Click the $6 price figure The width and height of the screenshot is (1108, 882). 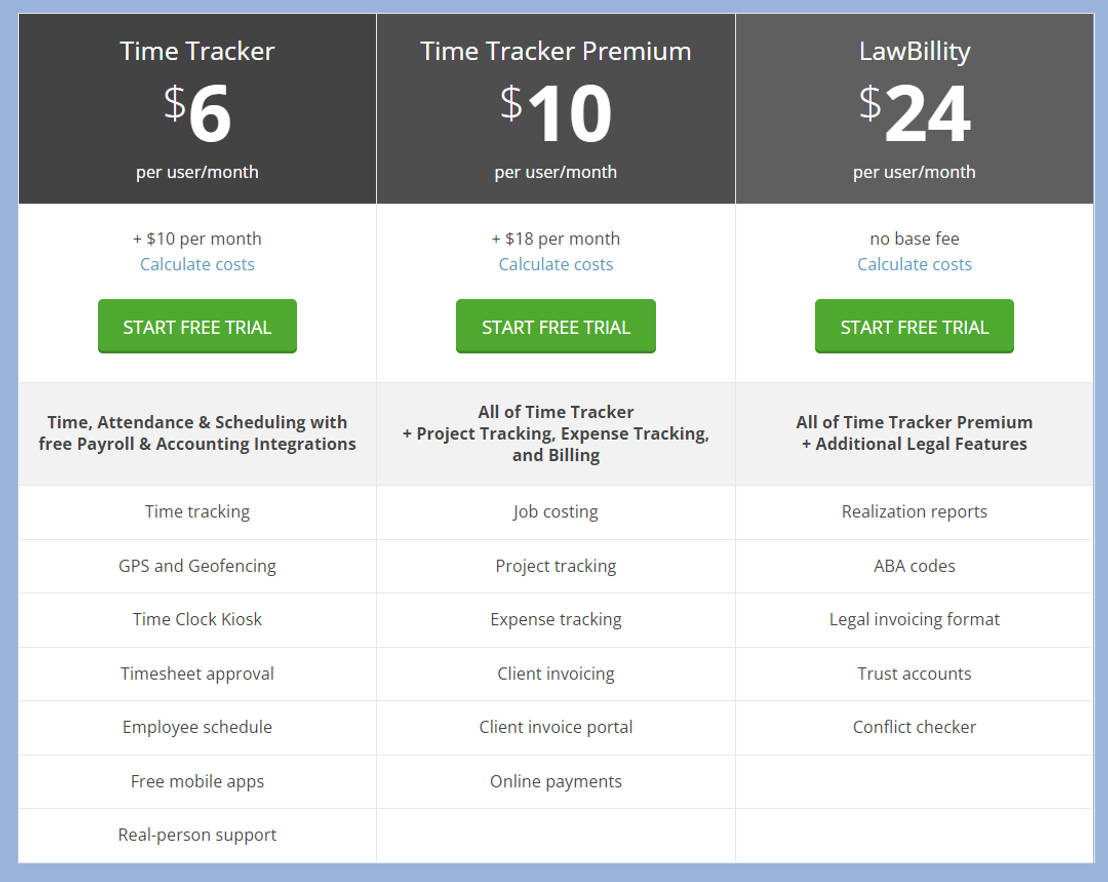[x=197, y=112]
